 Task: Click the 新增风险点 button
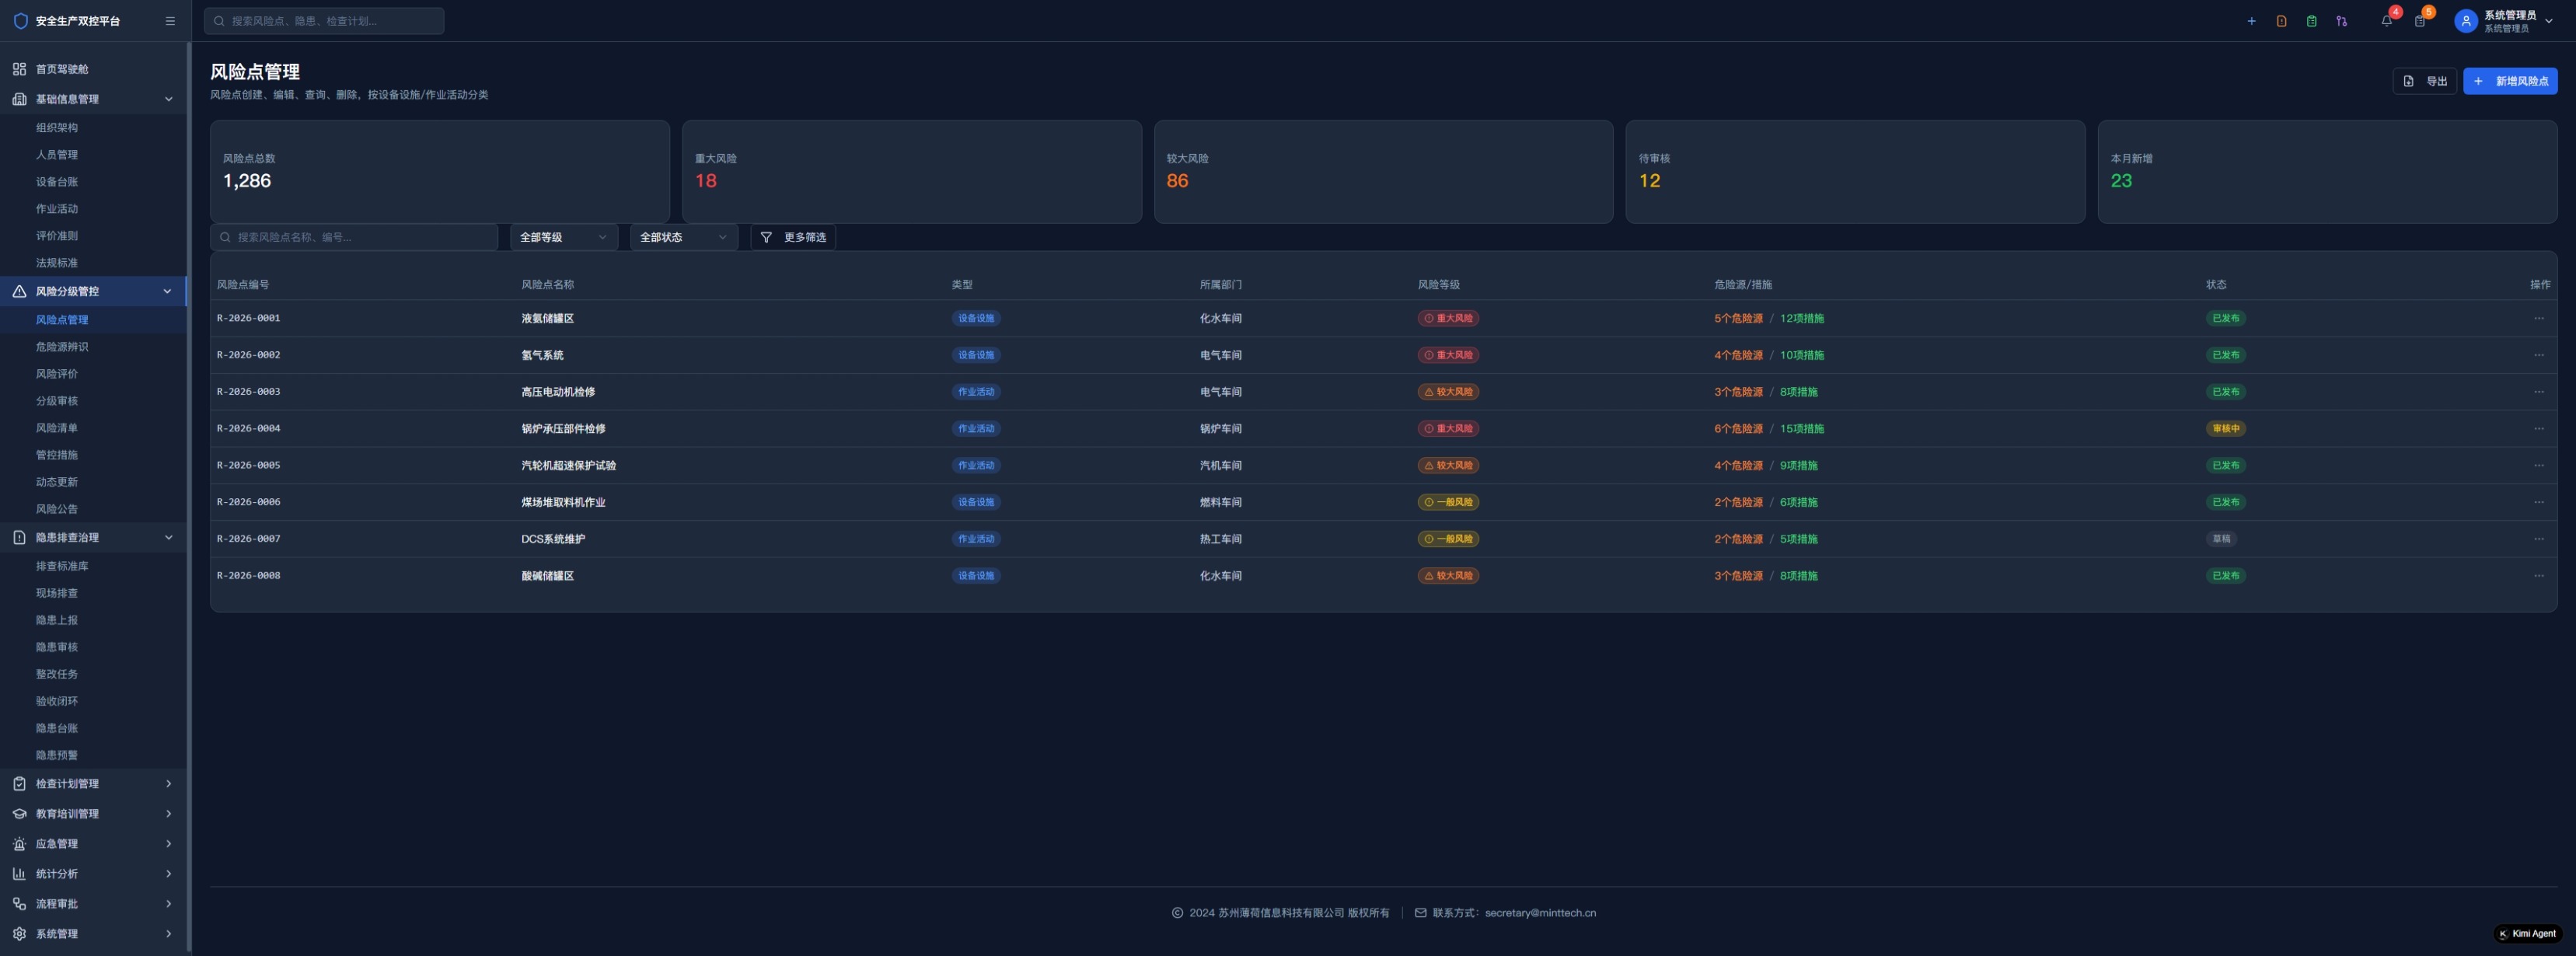(2509, 81)
